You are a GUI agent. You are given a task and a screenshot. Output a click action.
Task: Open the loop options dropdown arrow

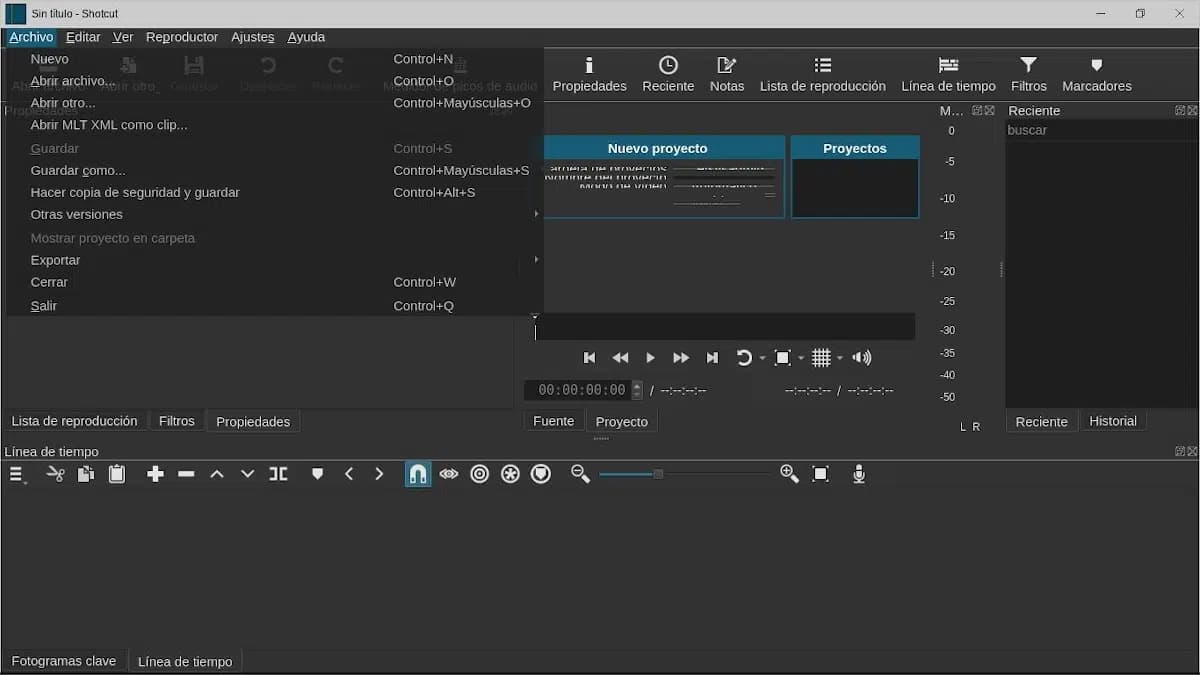762,358
